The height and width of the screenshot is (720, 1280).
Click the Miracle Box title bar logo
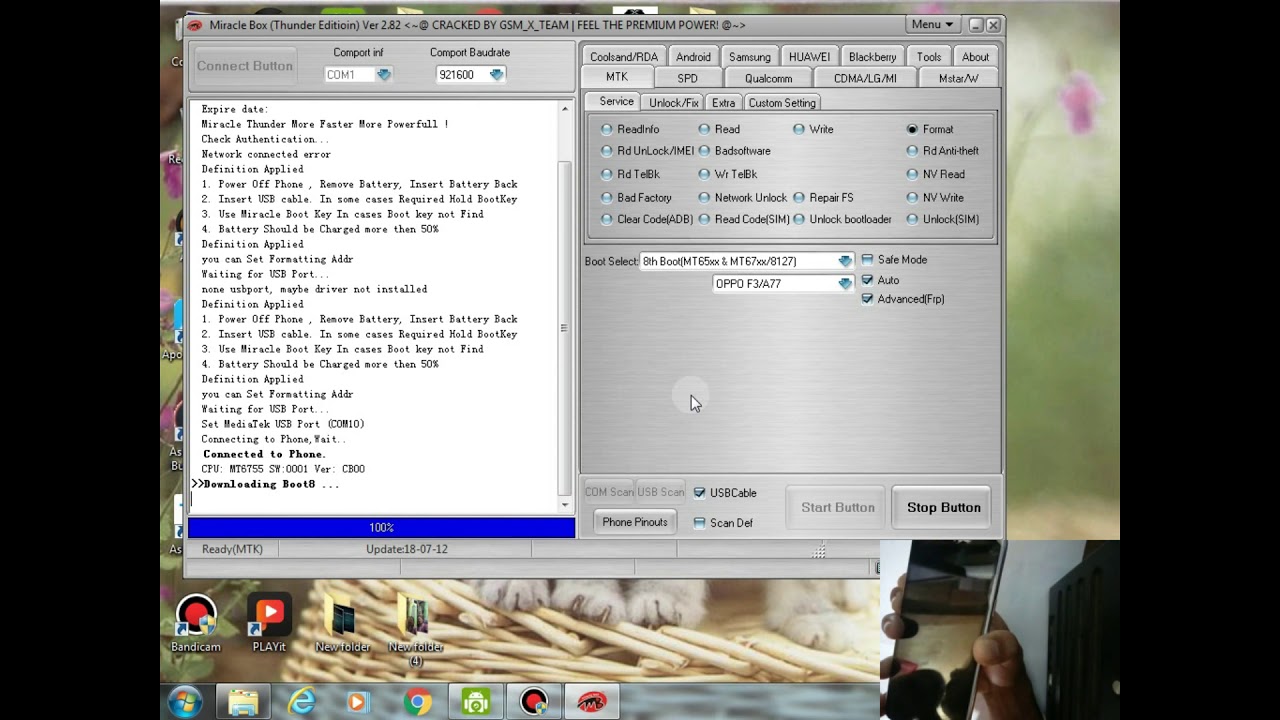pos(195,25)
